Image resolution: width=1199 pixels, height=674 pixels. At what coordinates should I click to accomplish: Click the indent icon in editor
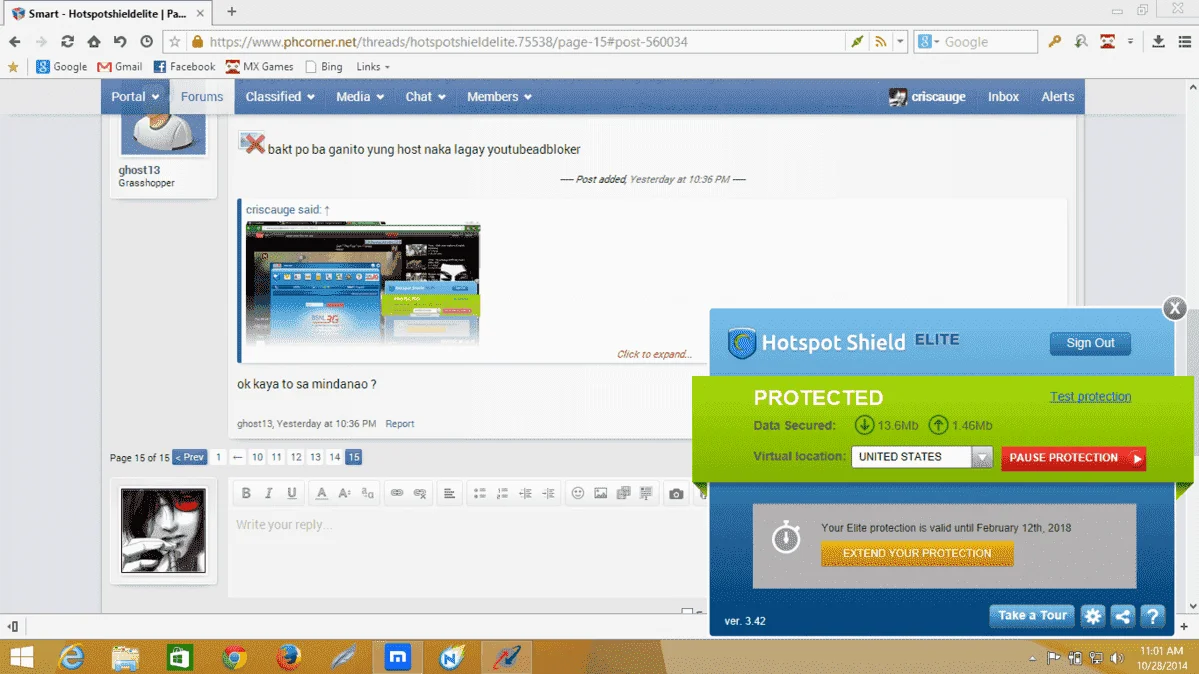pyautogui.click(x=548, y=493)
